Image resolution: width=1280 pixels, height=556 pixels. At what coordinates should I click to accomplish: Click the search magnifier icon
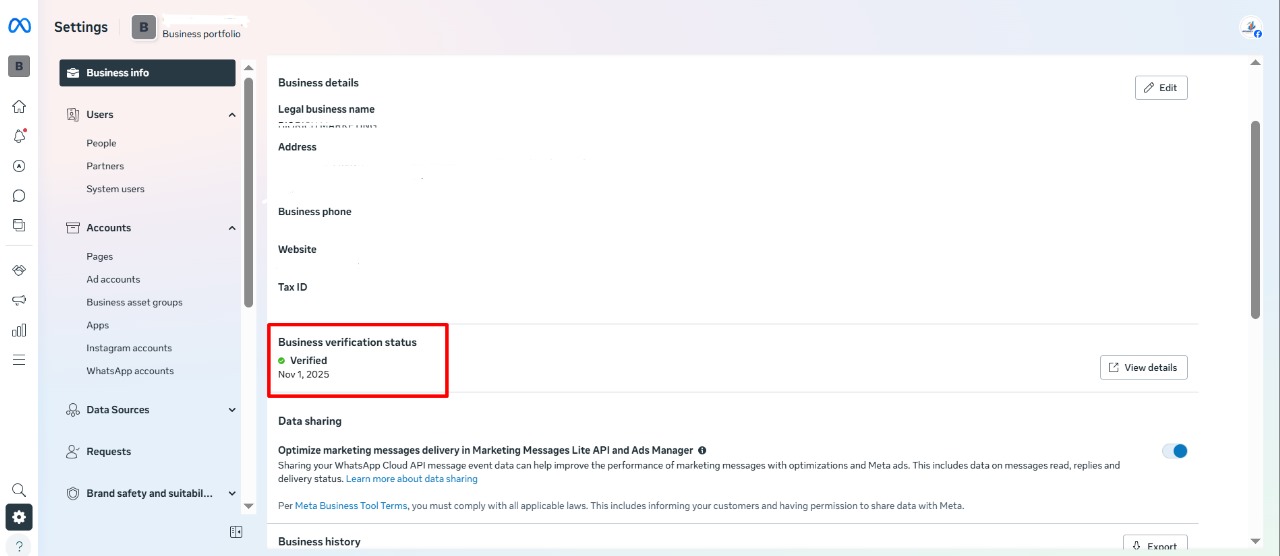[19, 490]
